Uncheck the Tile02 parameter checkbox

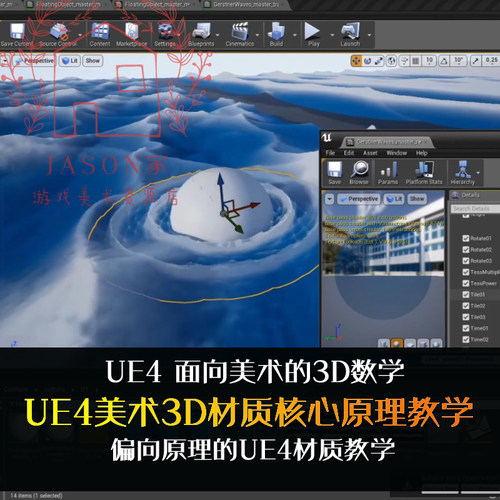coord(466,306)
